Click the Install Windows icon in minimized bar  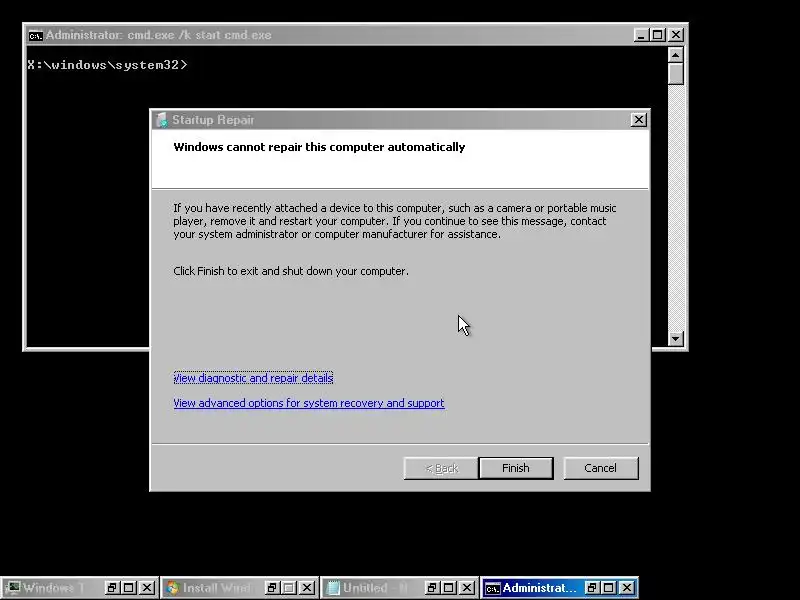(x=173, y=588)
